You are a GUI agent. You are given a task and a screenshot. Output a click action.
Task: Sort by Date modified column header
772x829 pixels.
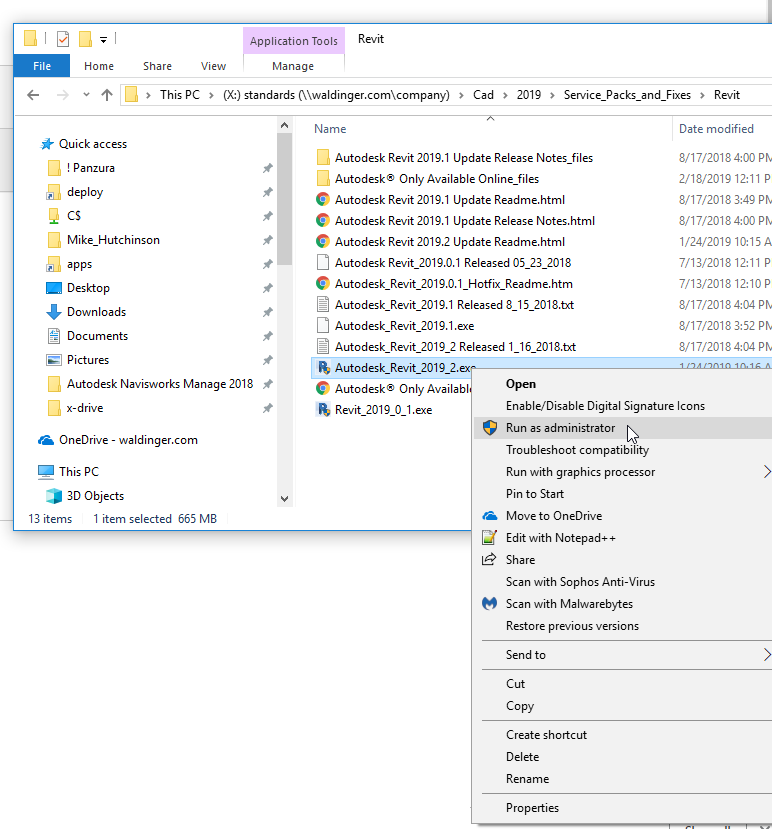pos(716,129)
